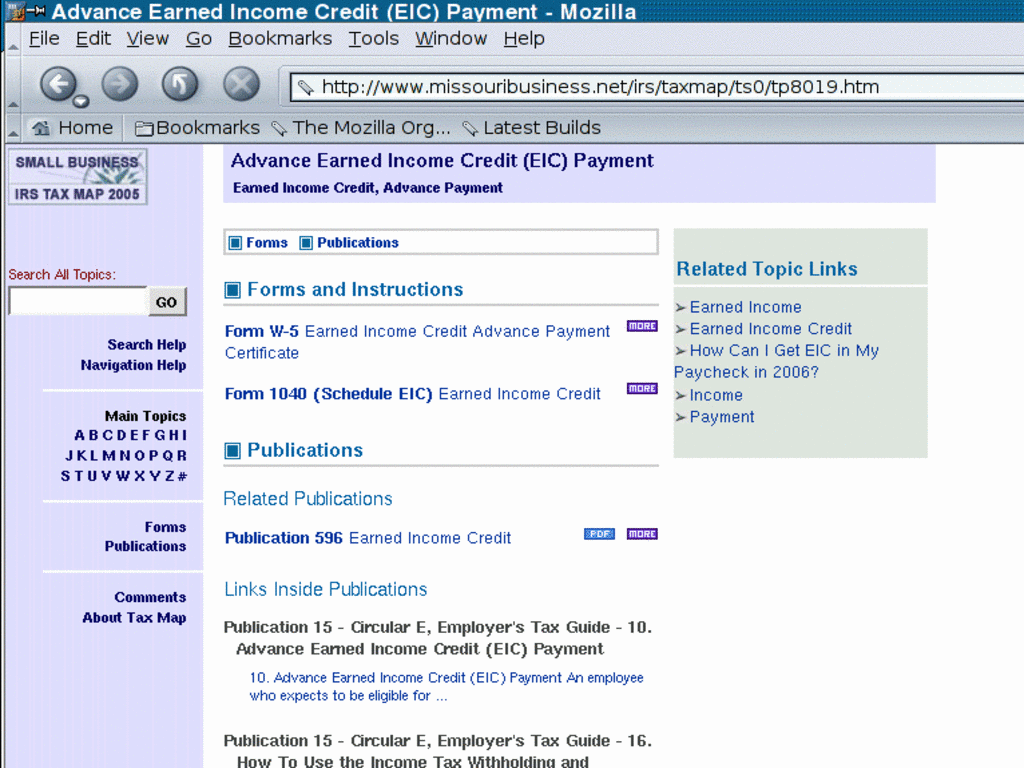This screenshot has width=1024, height=768.
Task: Open the About Tax Map link
Action: pyautogui.click(x=134, y=617)
